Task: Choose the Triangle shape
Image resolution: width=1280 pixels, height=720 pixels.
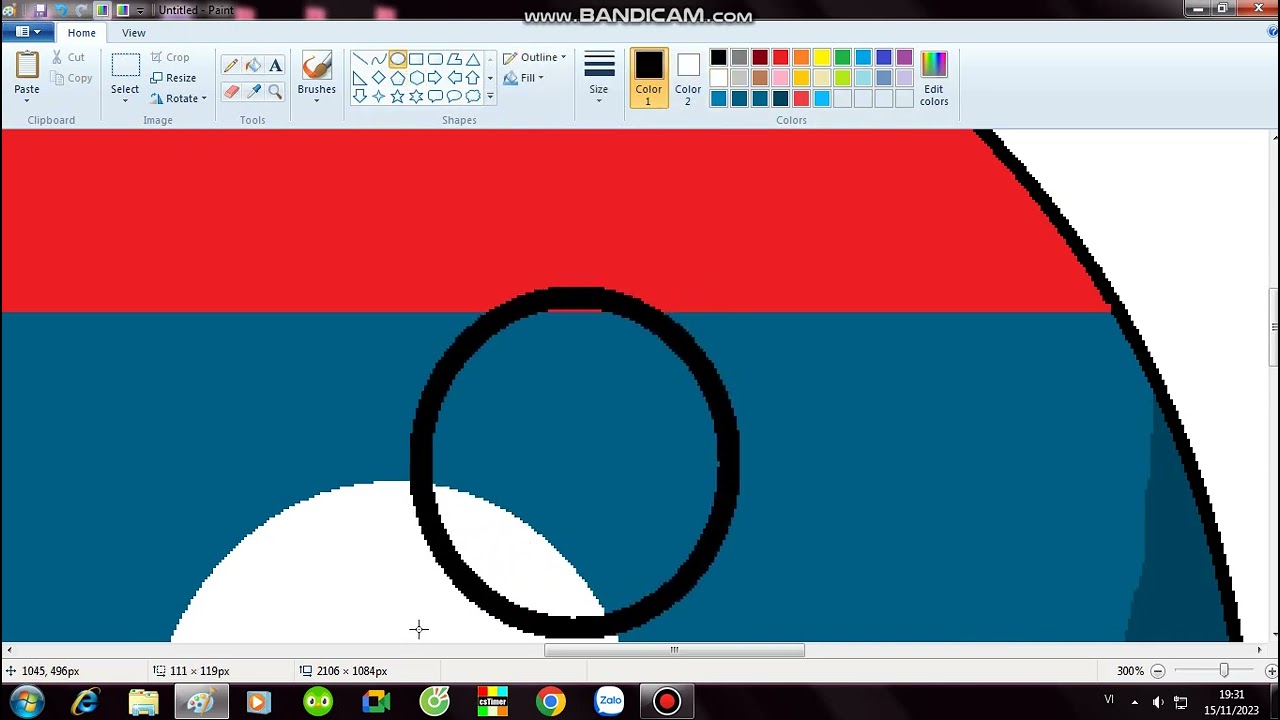Action: (x=473, y=59)
